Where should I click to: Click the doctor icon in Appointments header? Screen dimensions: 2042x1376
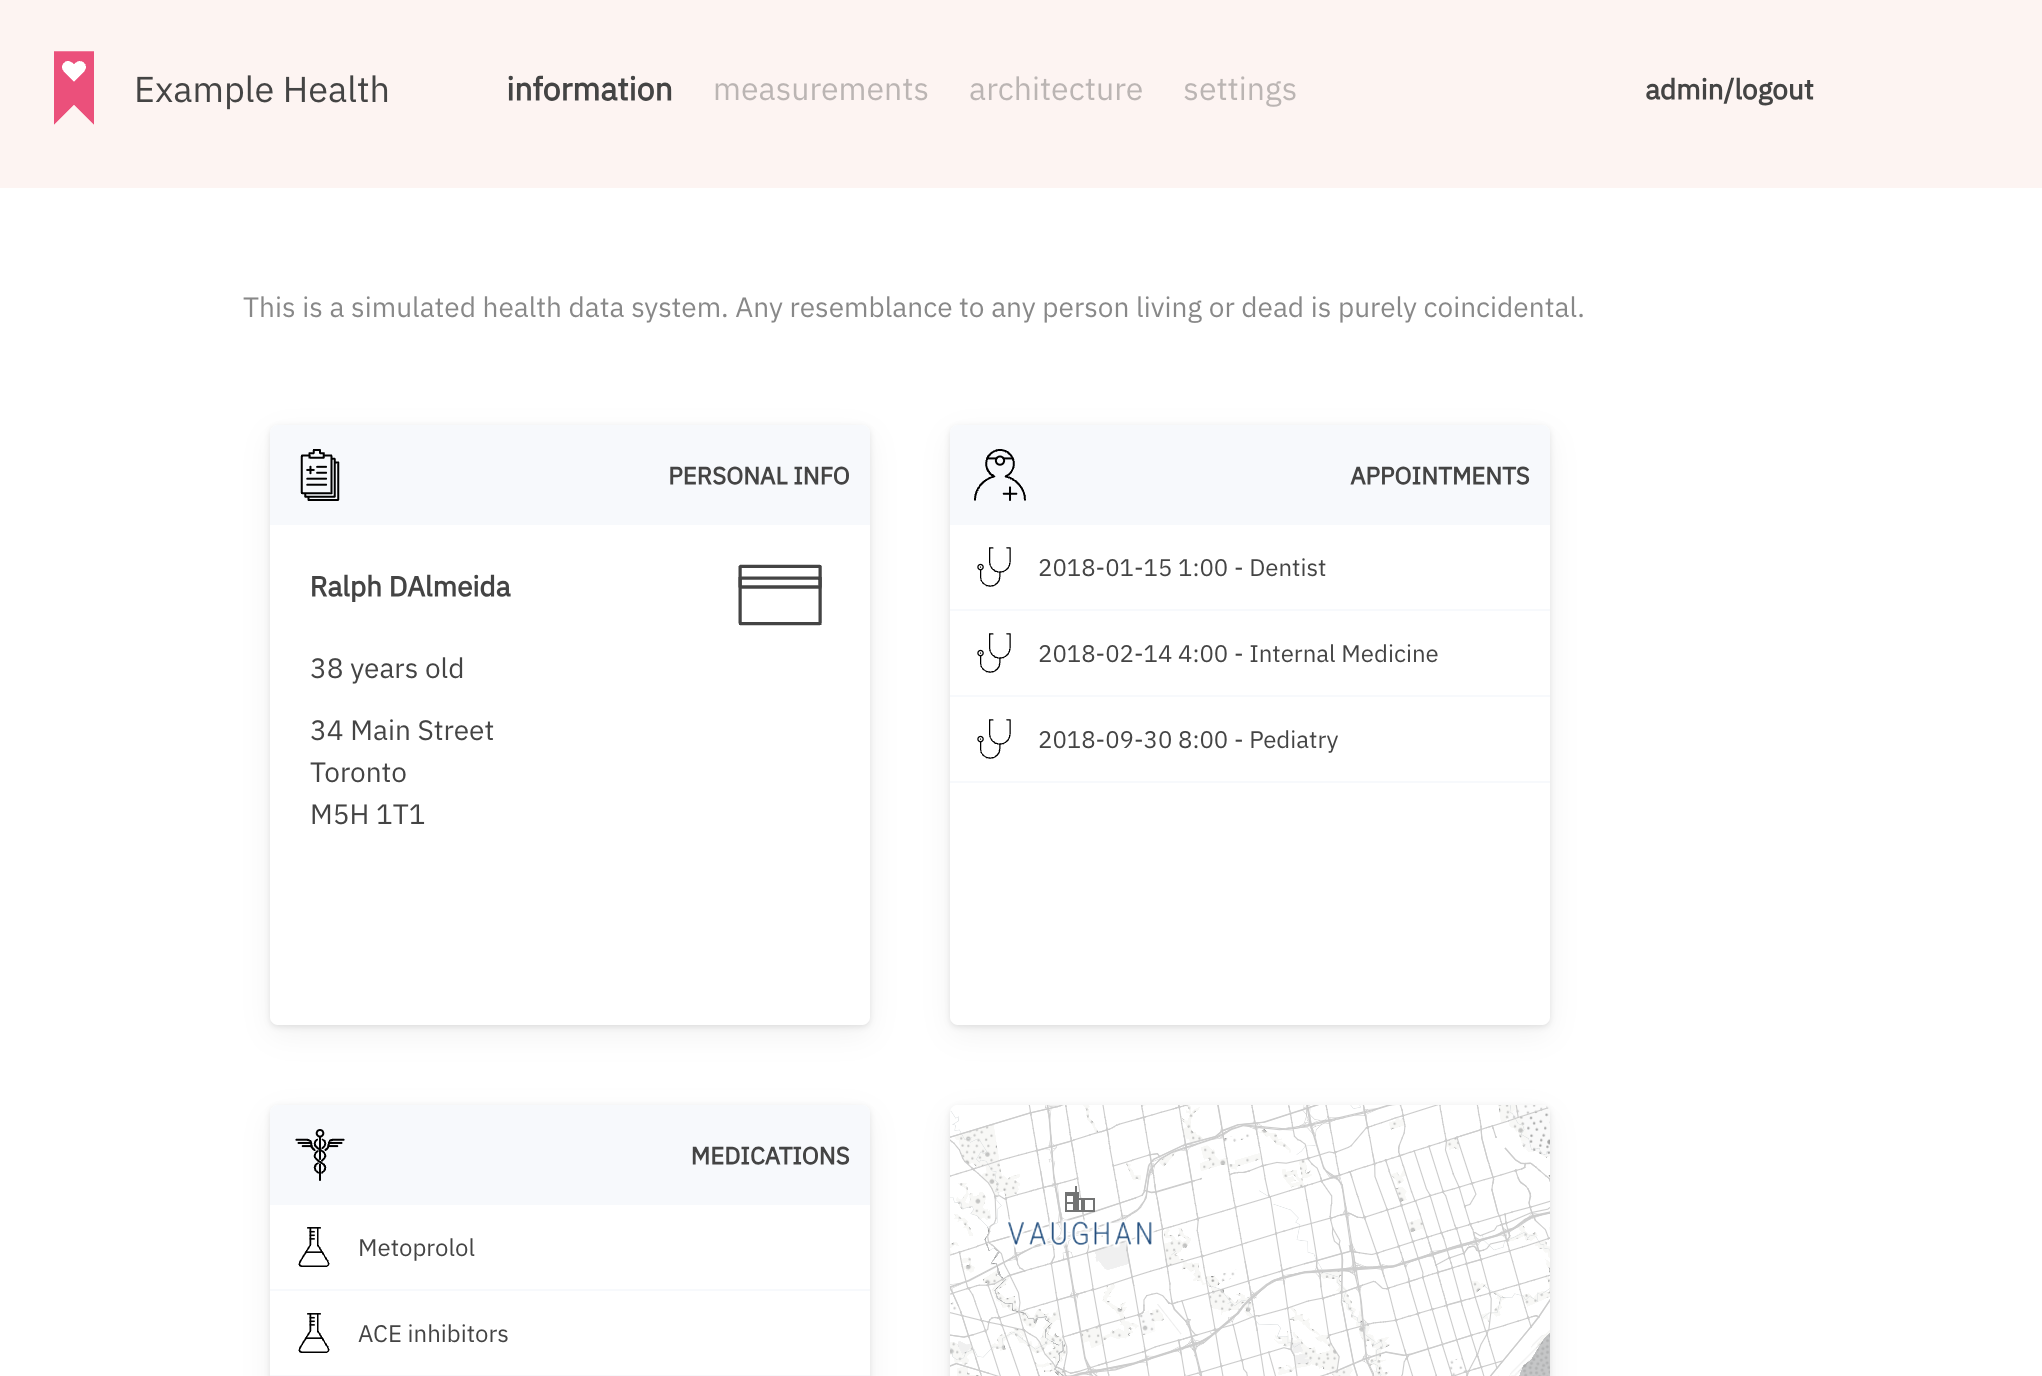[x=999, y=475]
